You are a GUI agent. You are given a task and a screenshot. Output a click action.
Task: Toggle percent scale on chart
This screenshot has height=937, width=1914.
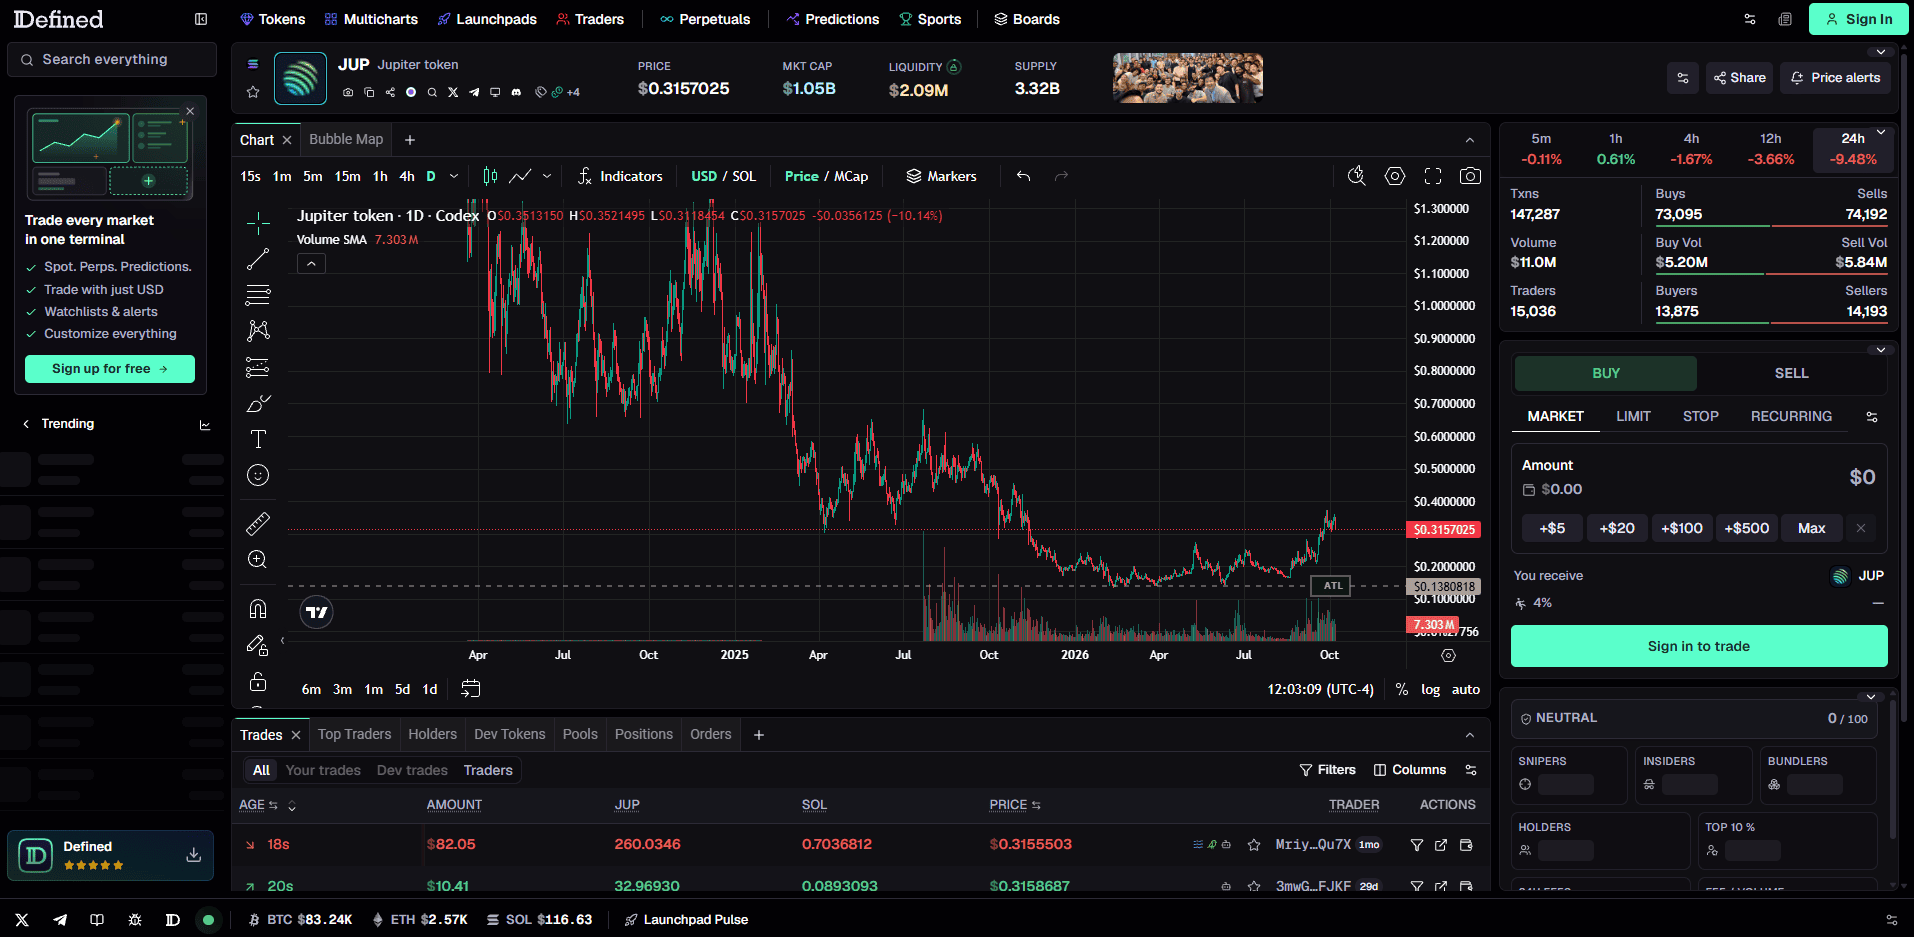pyautogui.click(x=1402, y=690)
